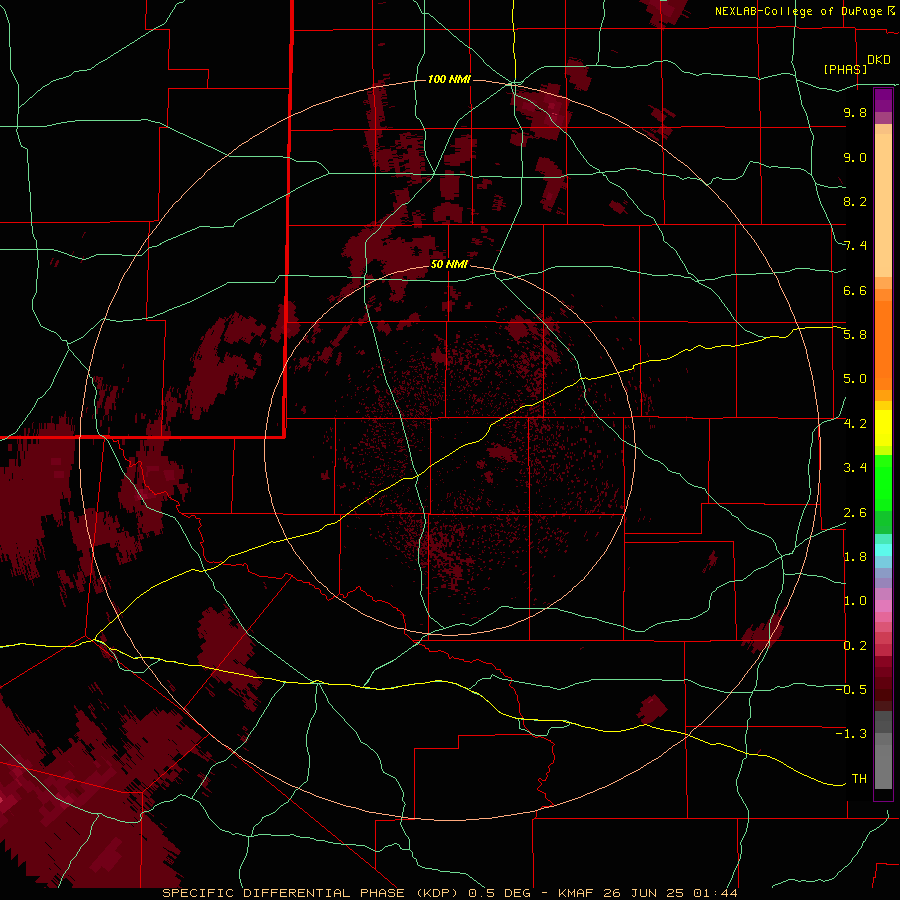
Task: Select the 3.4 value on the color scale
Action: (x=855, y=468)
